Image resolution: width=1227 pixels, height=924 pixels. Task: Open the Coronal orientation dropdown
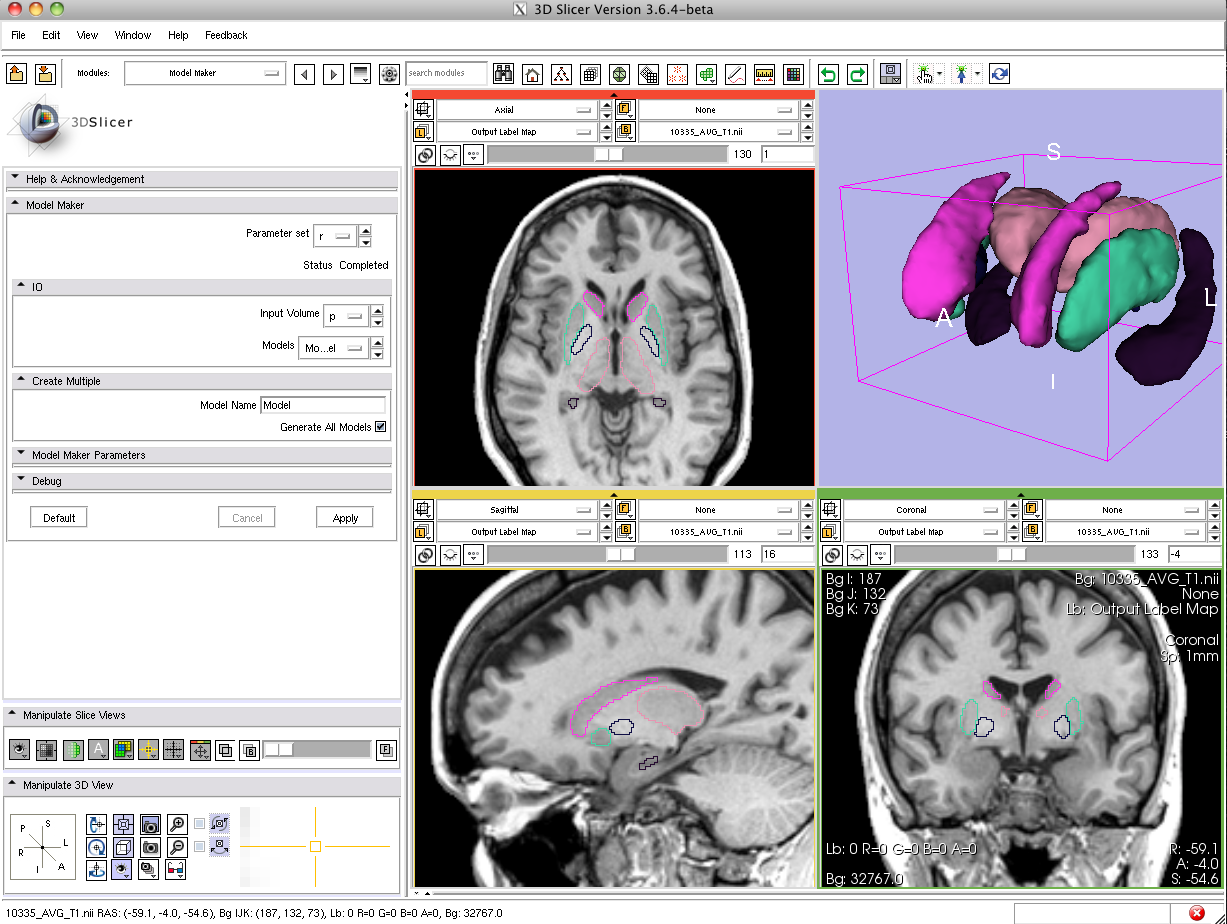[x=924, y=510]
